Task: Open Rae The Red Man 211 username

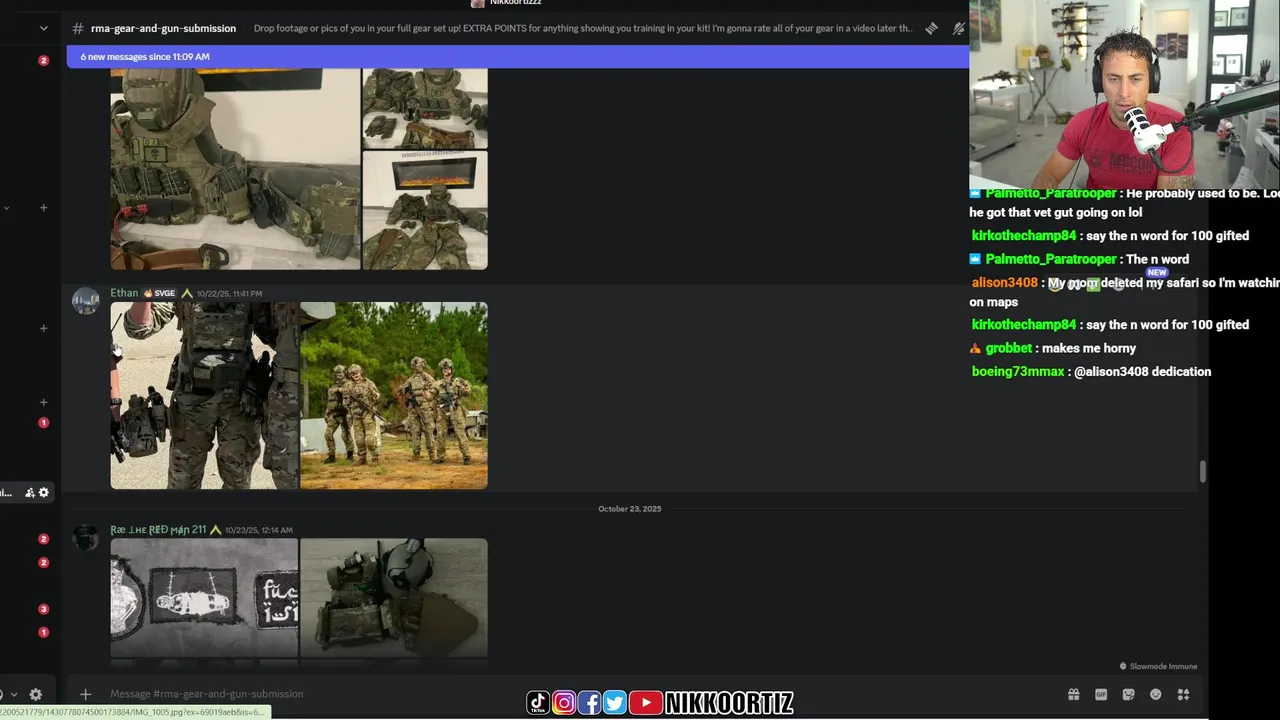Action: 158,530
